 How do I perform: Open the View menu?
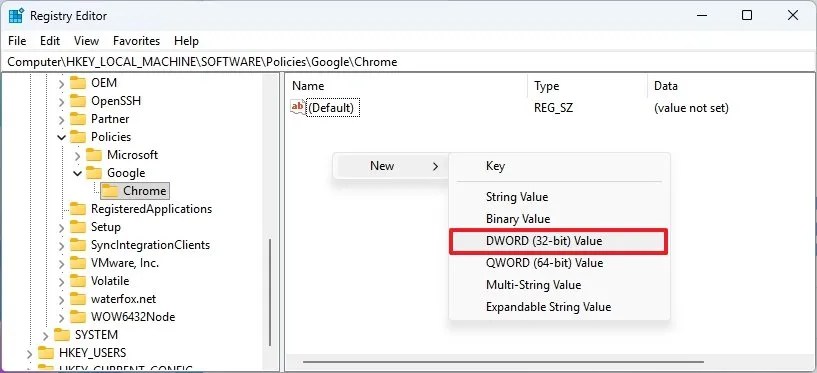click(86, 41)
